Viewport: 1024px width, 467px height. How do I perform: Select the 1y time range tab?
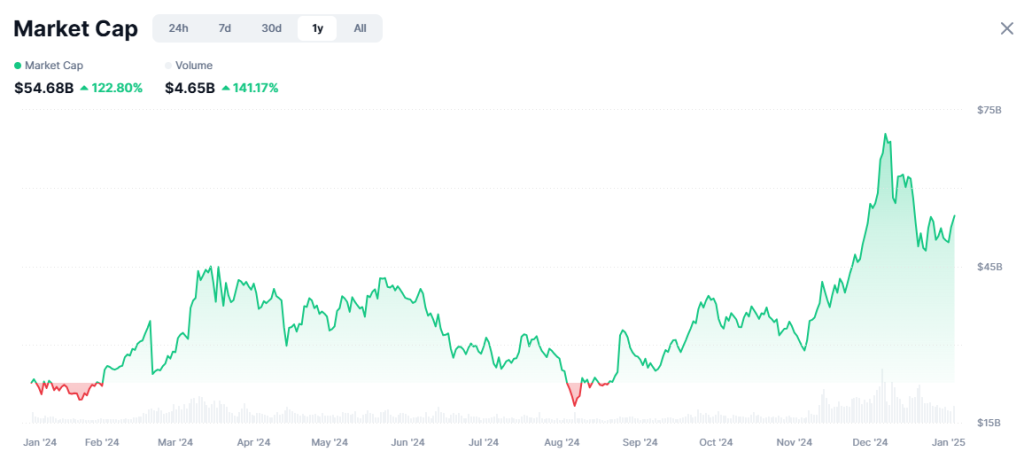tap(317, 29)
